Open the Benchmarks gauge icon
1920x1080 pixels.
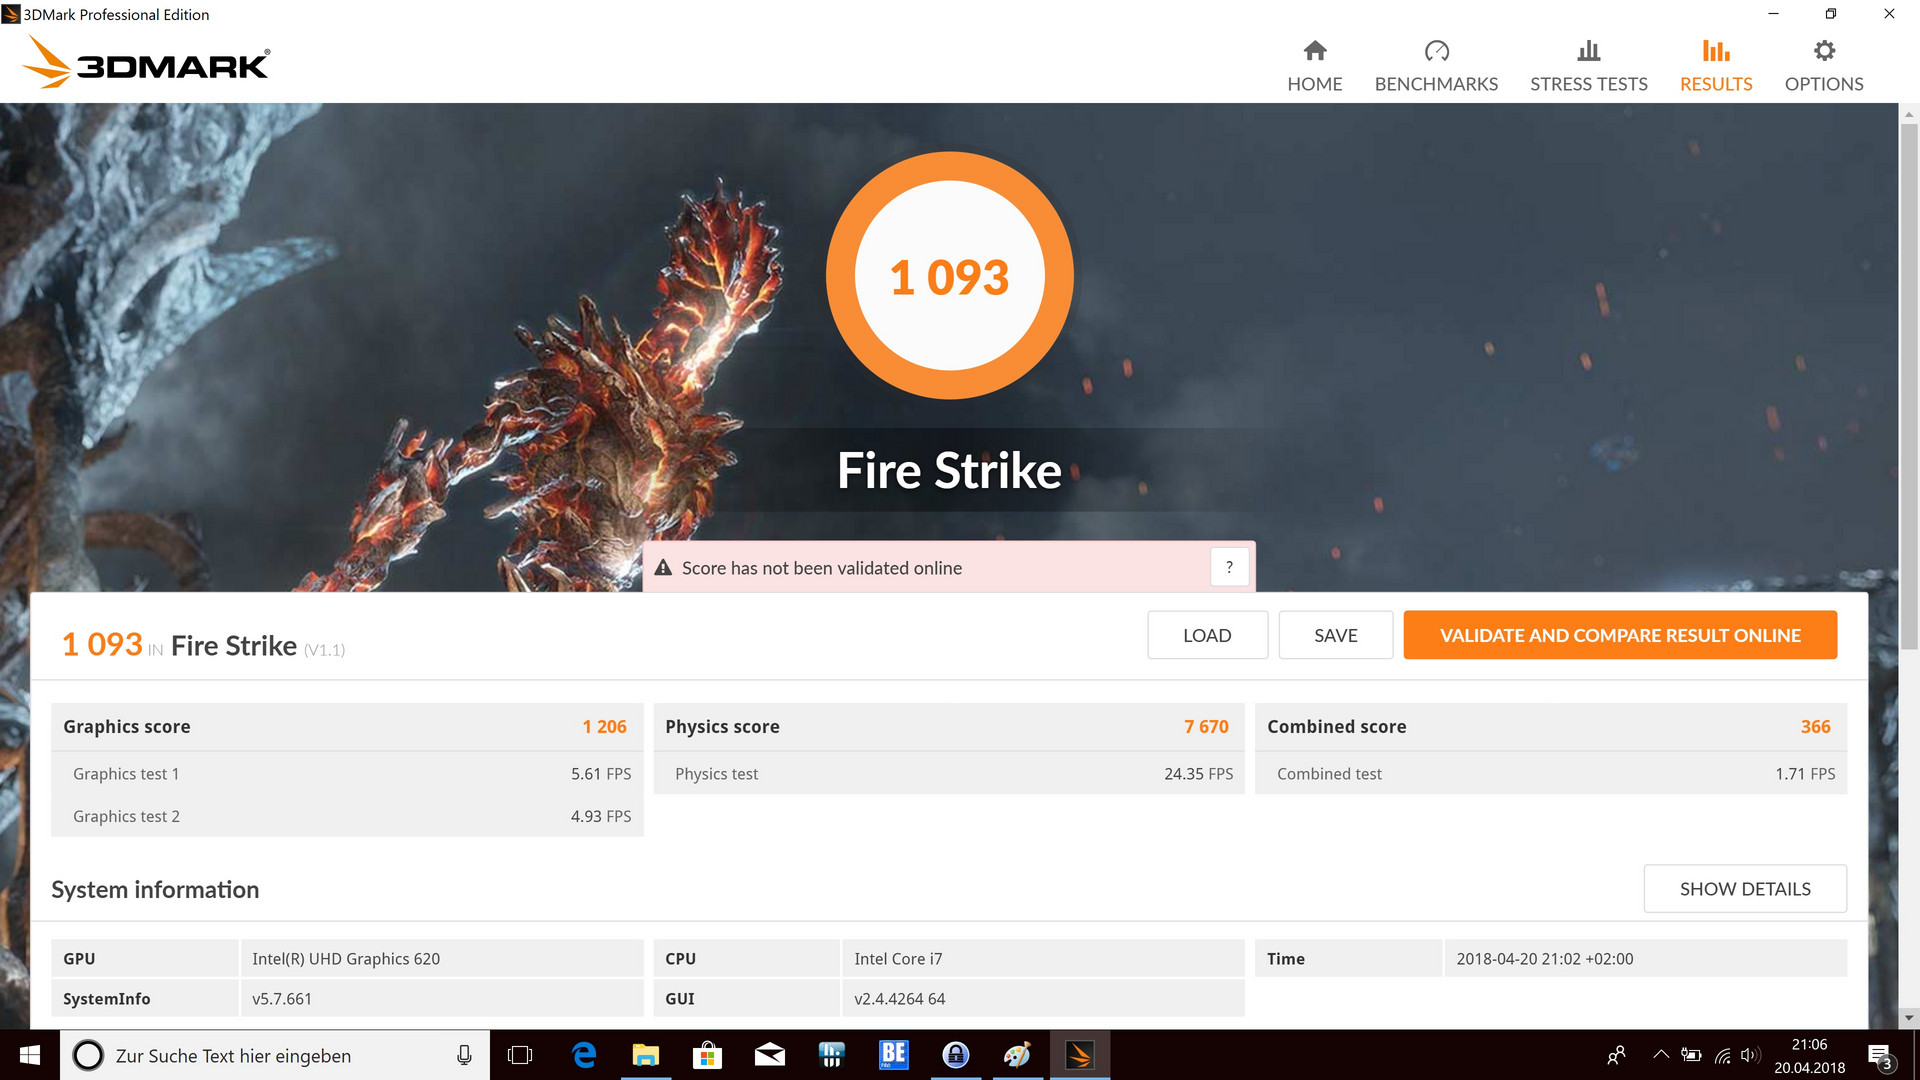[x=1436, y=51]
